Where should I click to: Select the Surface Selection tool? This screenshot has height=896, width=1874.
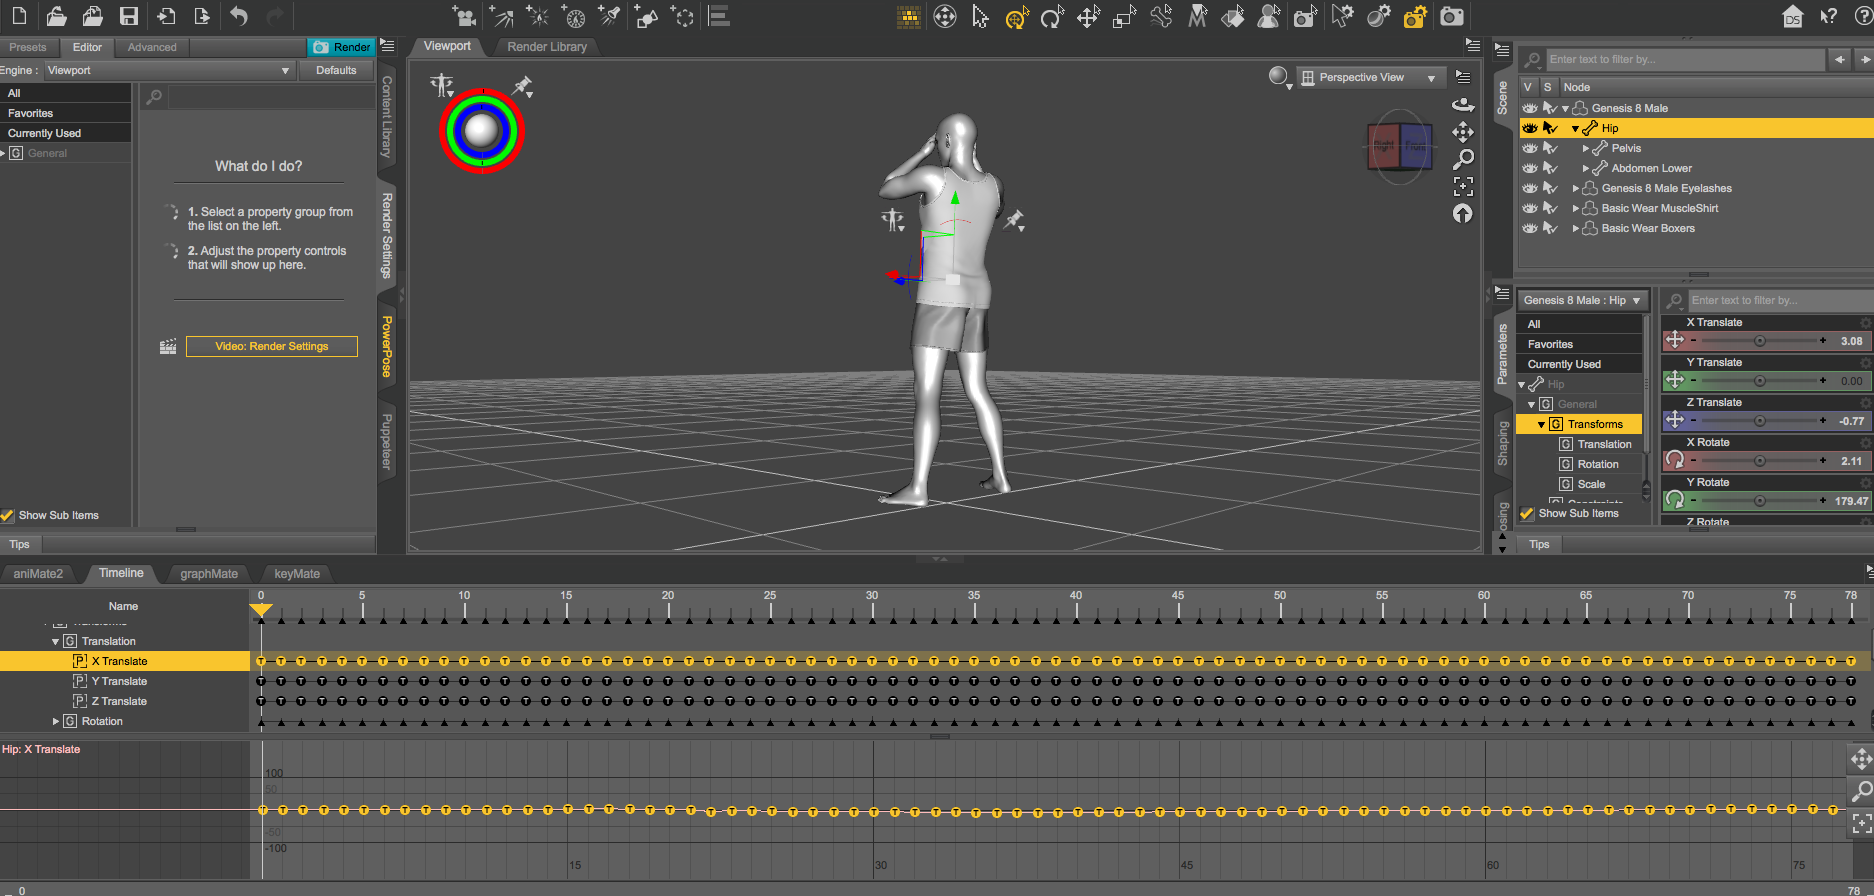[1233, 16]
